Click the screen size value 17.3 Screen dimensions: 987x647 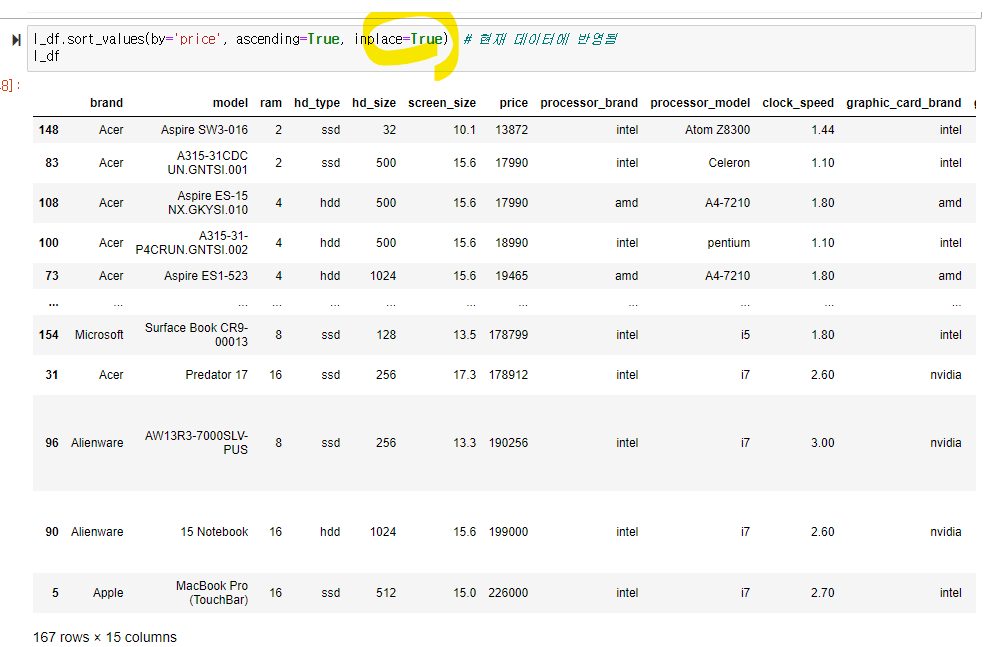coord(465,374)
